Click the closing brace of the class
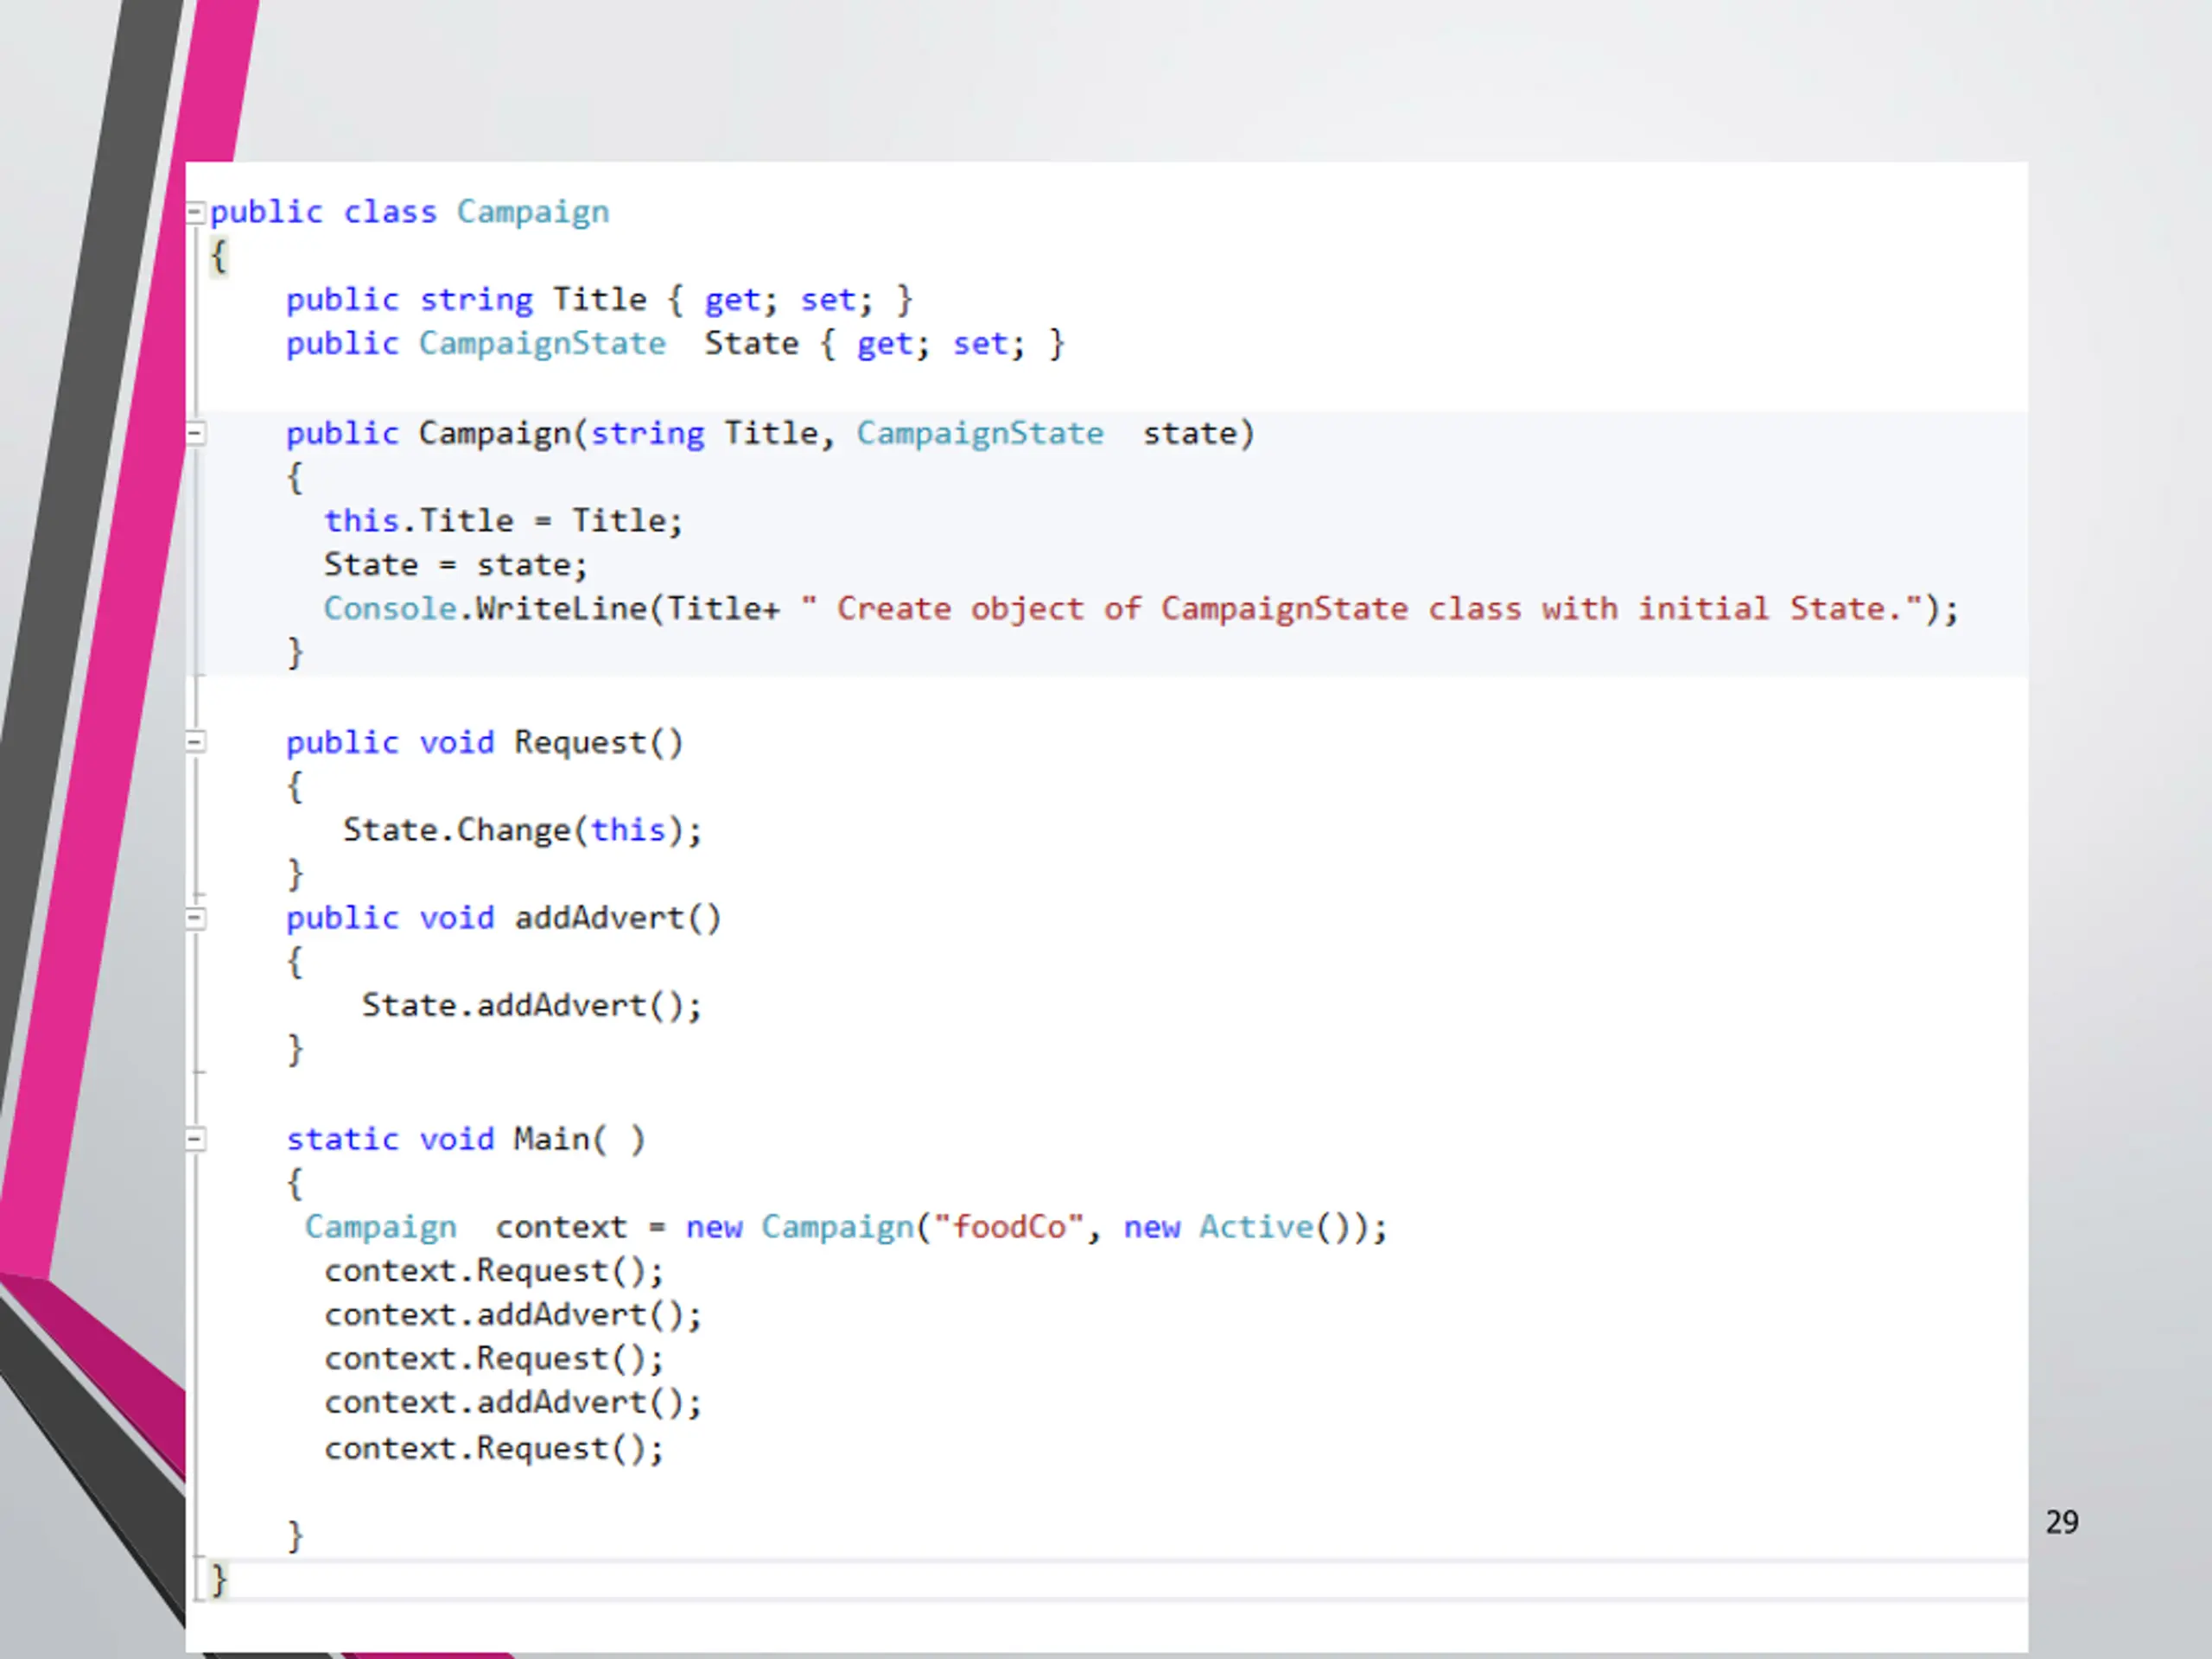 218,1580
